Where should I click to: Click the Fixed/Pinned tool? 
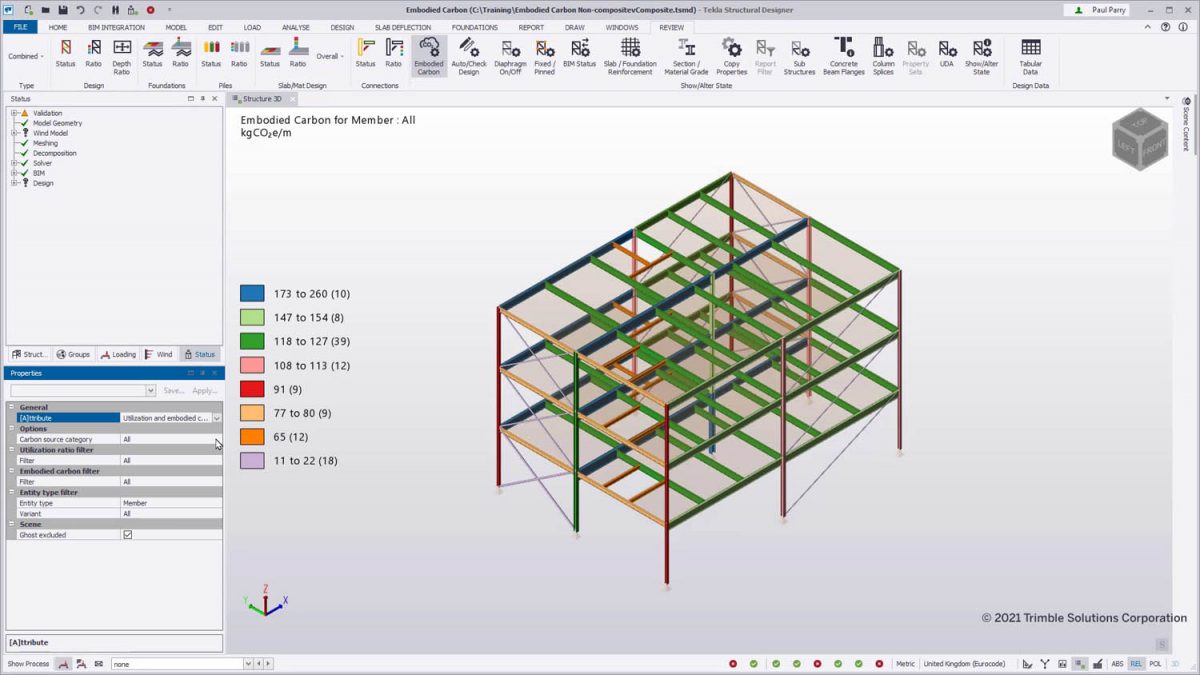545,57
